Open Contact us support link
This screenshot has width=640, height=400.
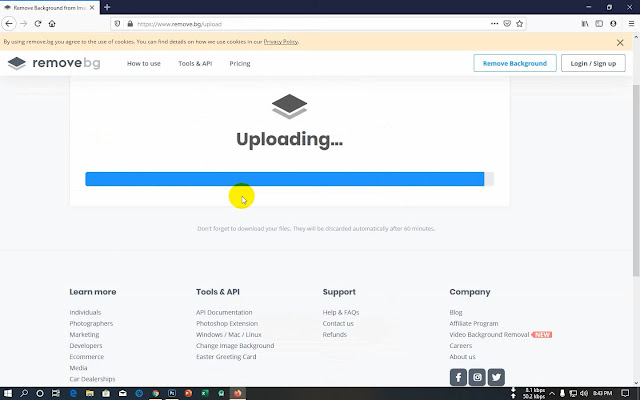click(338, 323)
